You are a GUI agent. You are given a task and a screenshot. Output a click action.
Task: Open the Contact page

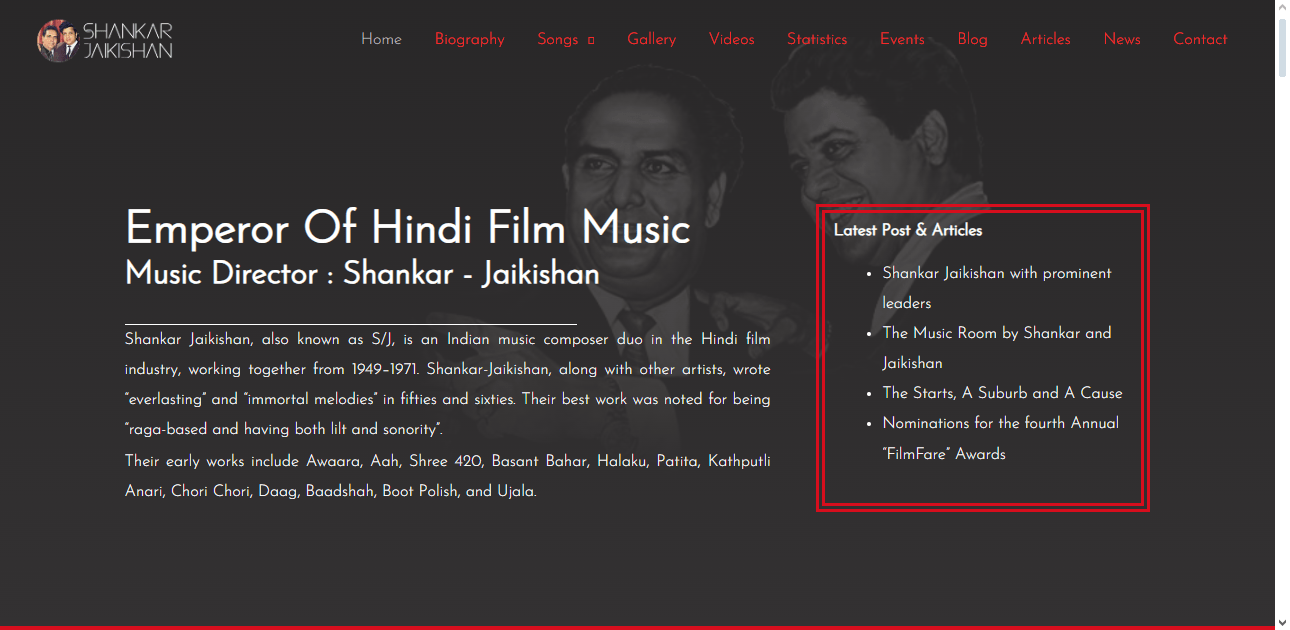click(1199, 39)
